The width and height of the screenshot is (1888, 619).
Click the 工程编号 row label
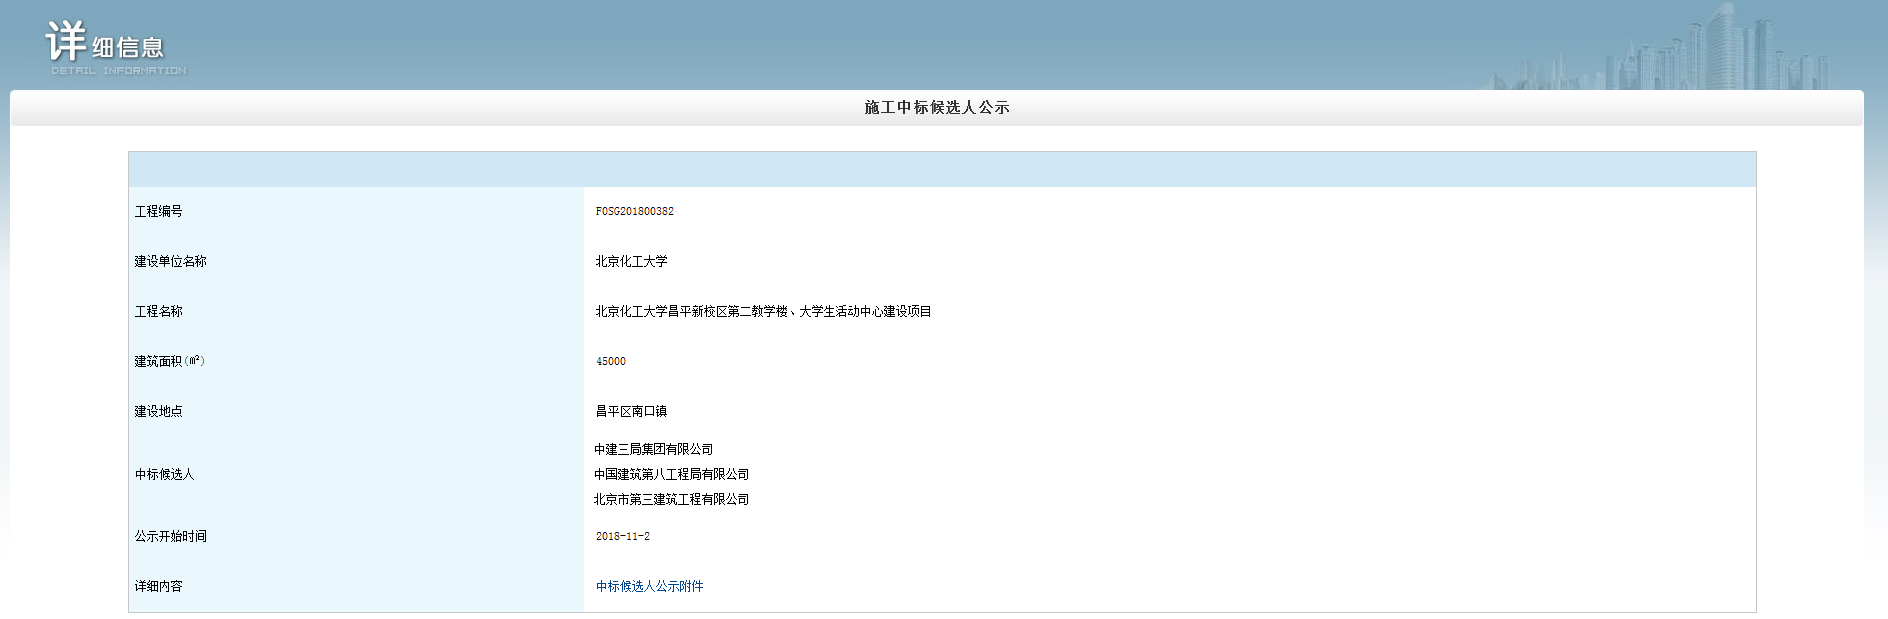tap(159, 212)
